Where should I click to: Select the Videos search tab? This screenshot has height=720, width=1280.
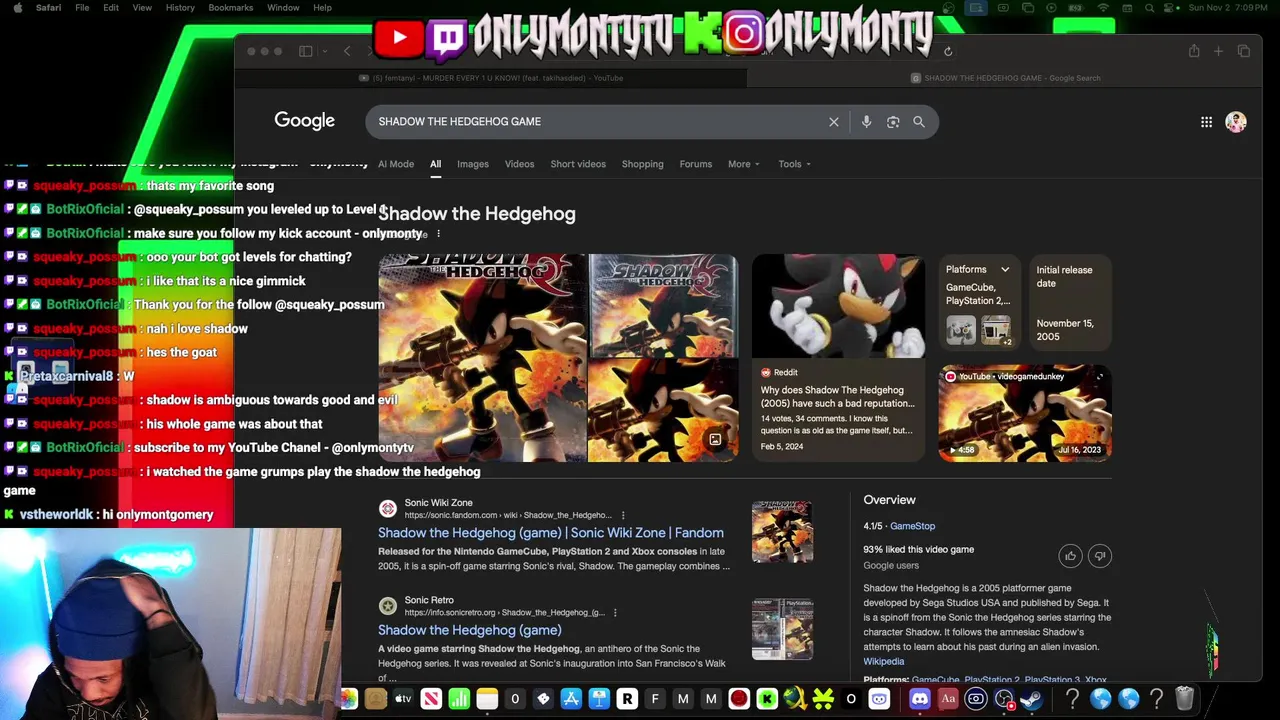click(x=519, y=164)
